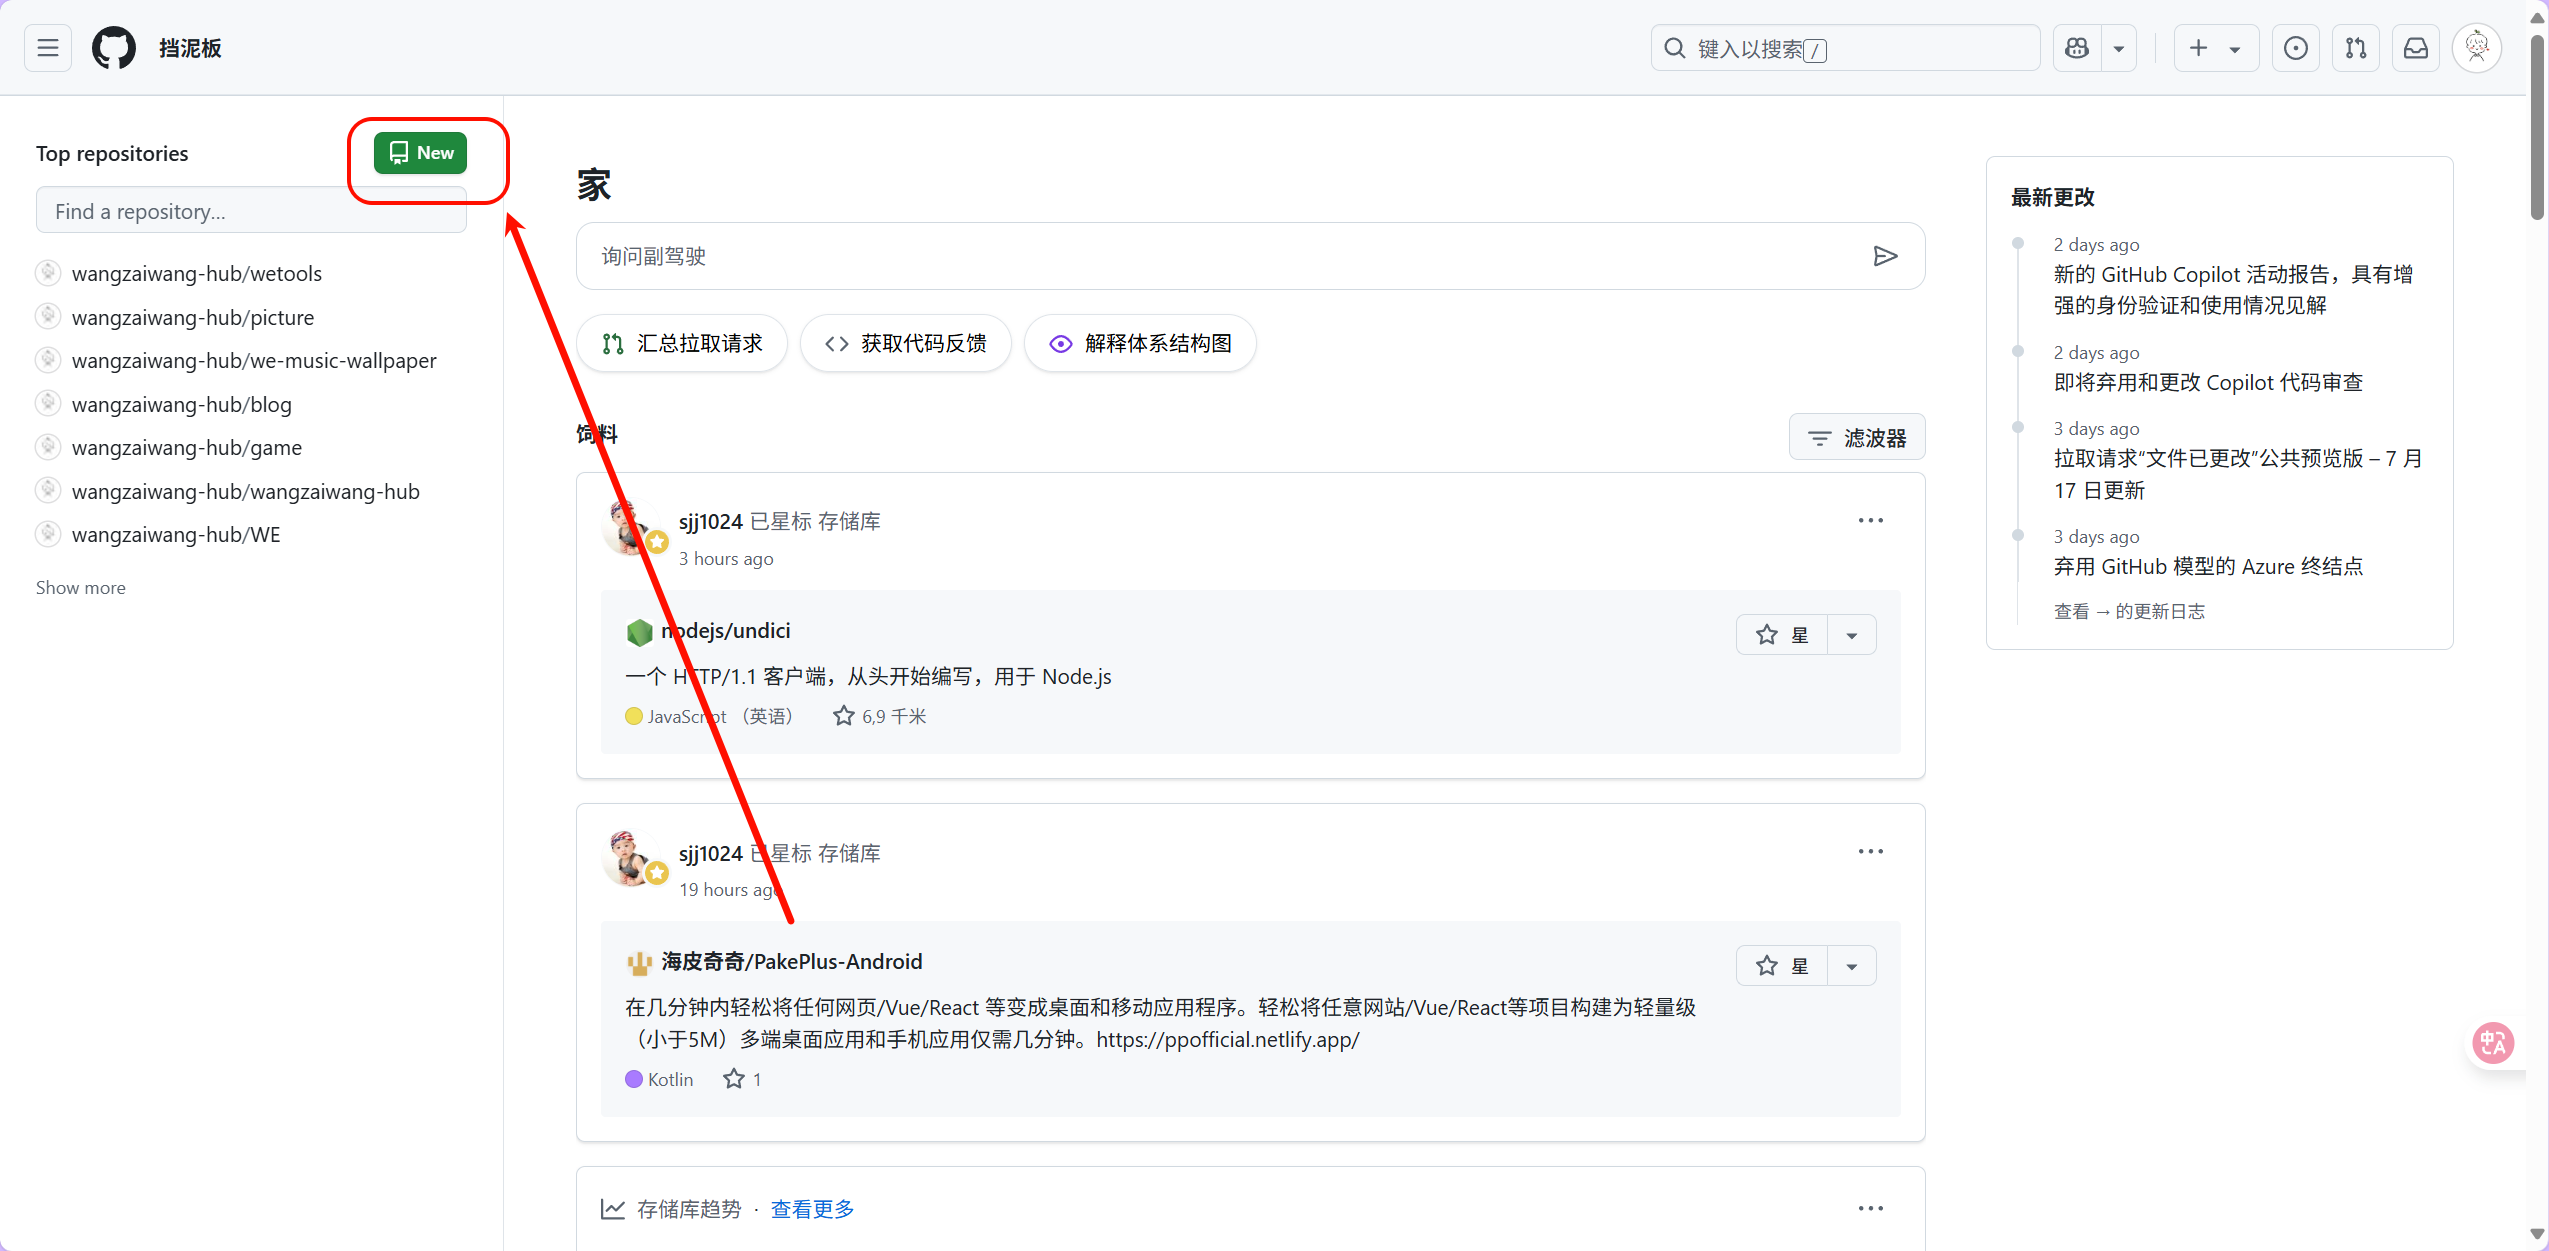Click 查看 → 的更新日志 link
The height and width of the screenshot is (1251, 2549).
2129,612
